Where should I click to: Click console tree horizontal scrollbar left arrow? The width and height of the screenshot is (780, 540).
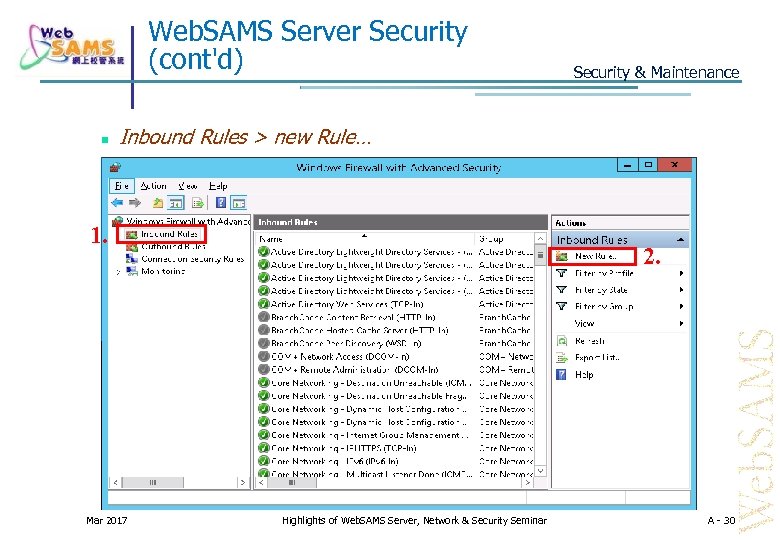115,482
